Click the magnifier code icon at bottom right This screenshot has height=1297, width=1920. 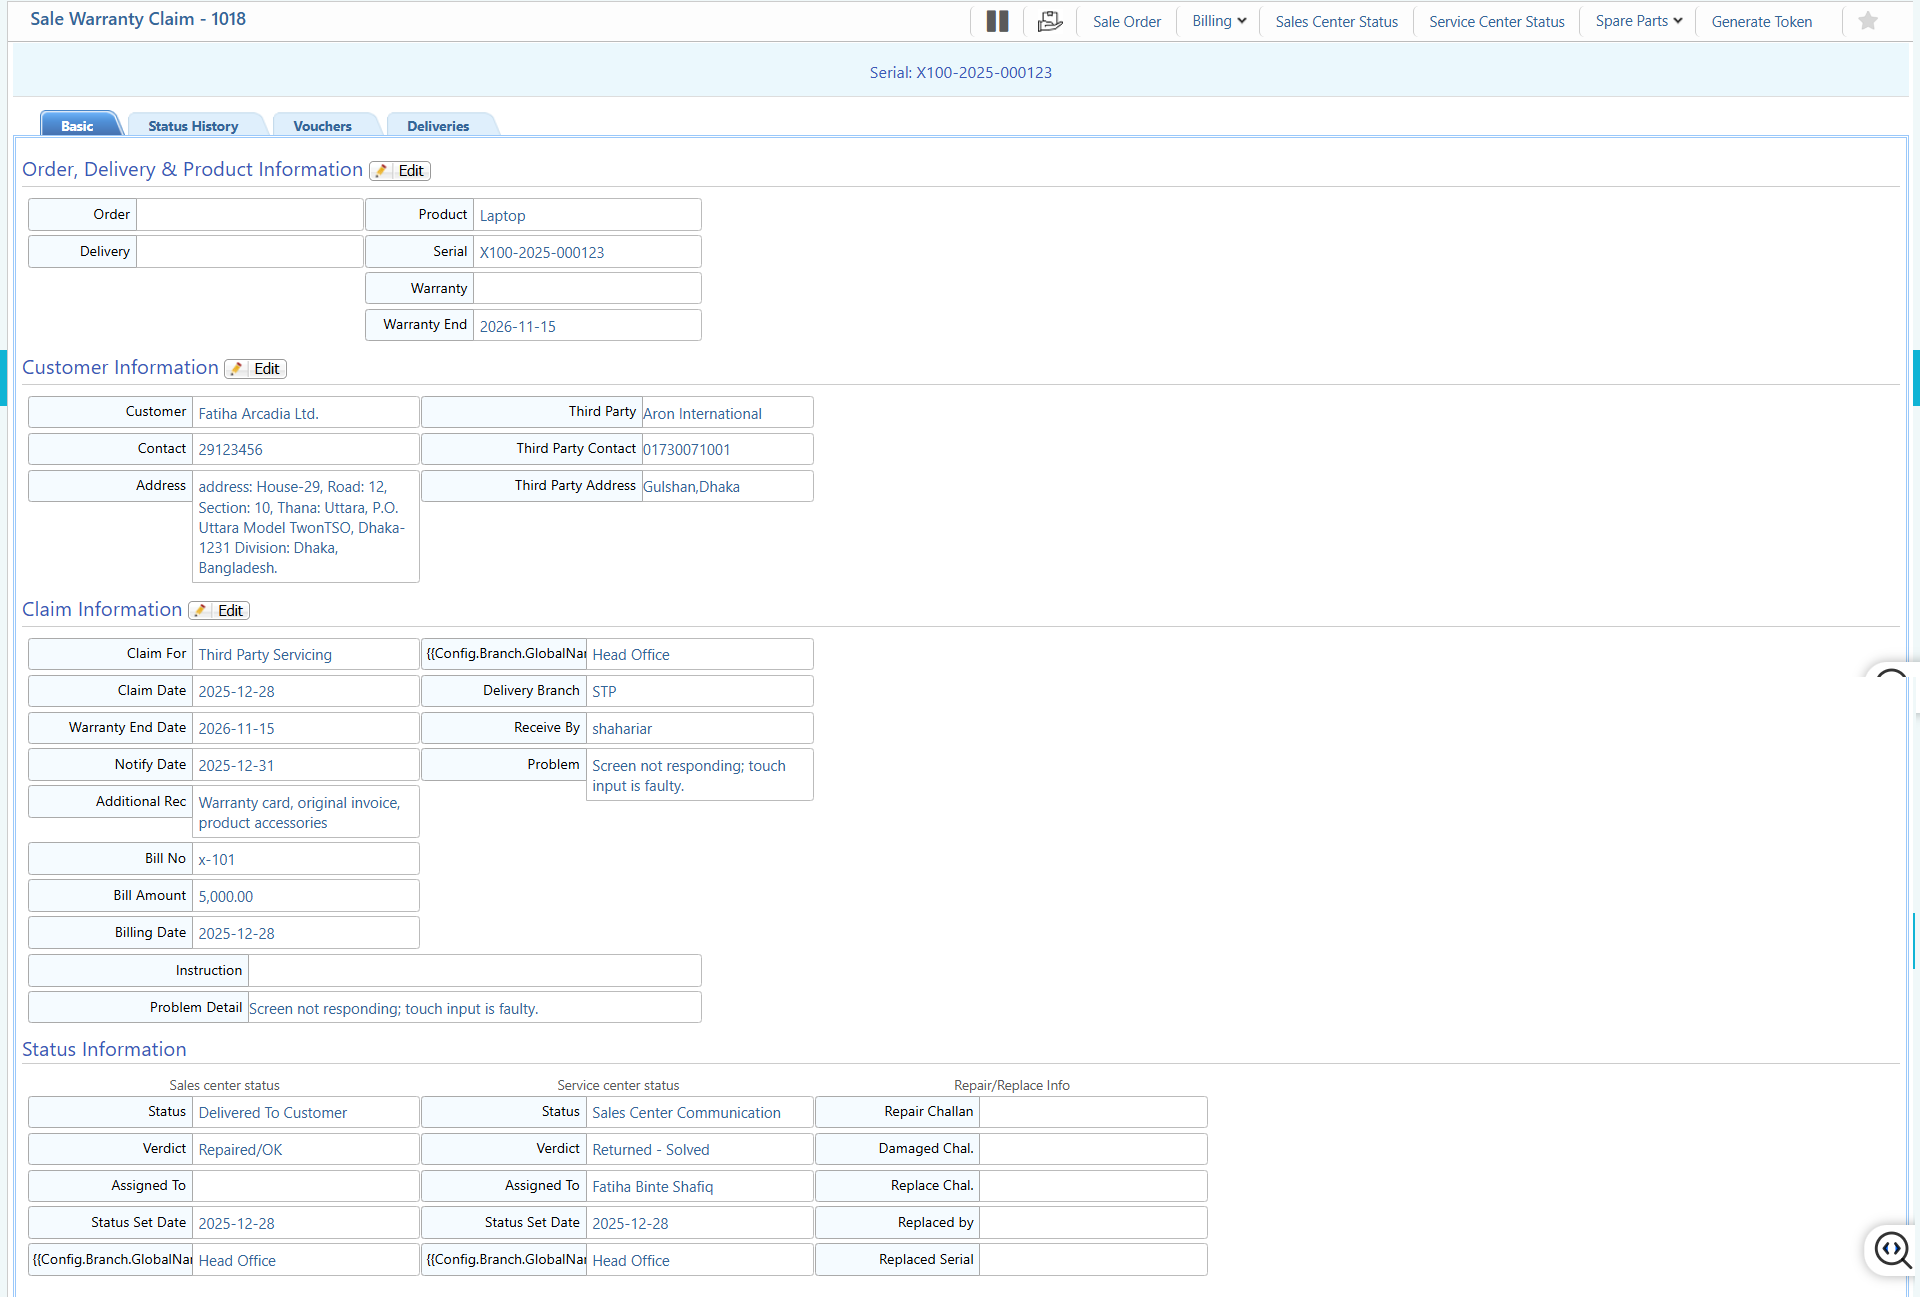[x=1892, y=1249]
